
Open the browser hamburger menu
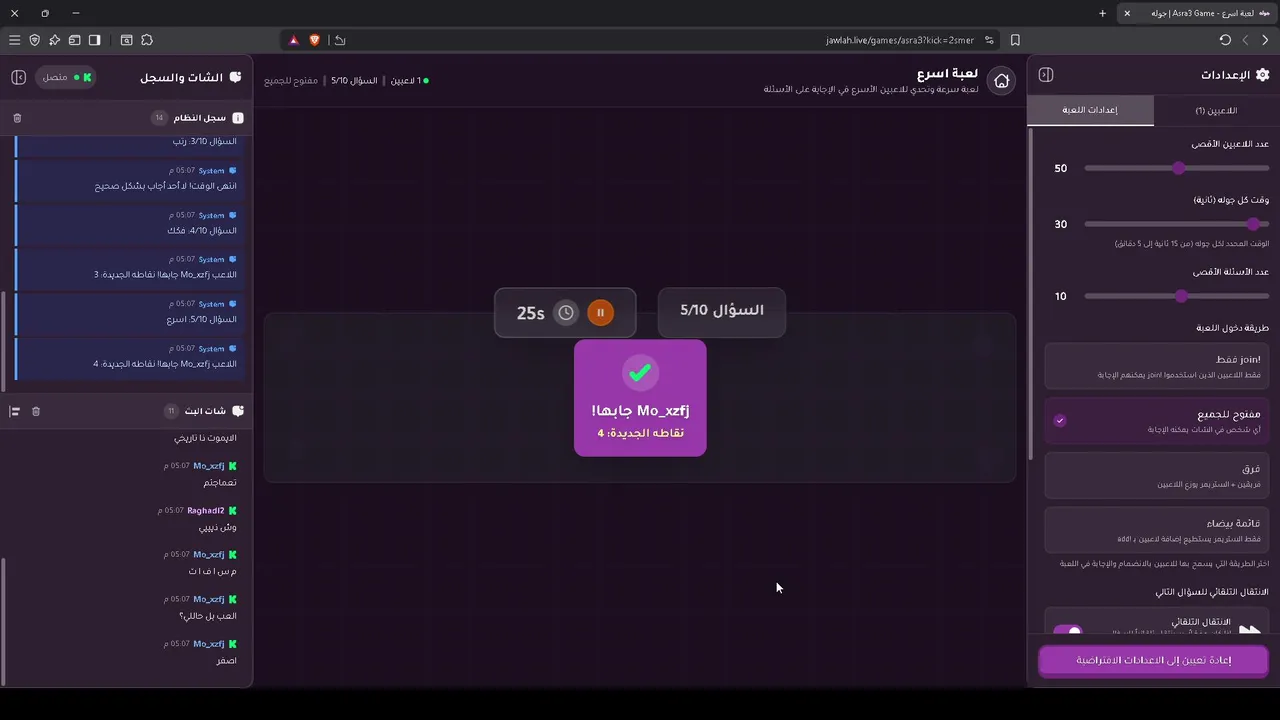14,40
